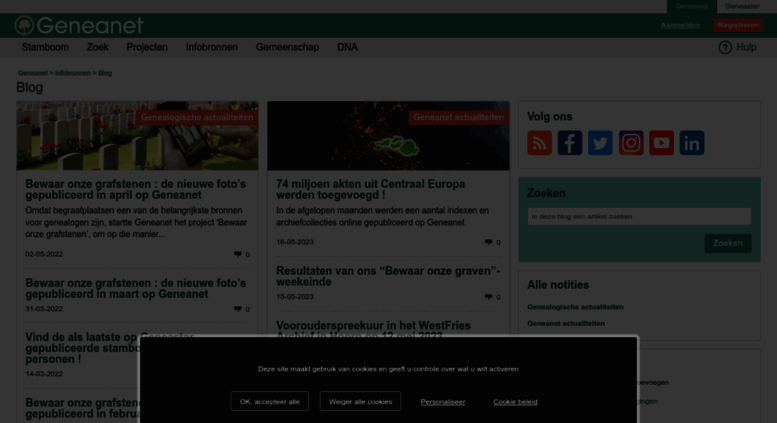
Task: Open the gravestones photo thumbnail
Action: 137,136
